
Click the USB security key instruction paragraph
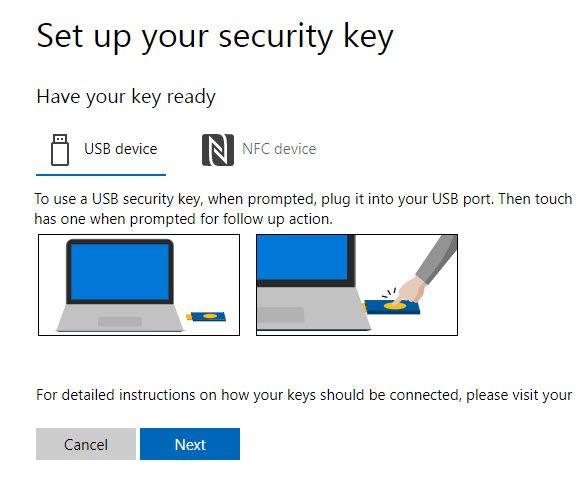(x=303, y=209)
